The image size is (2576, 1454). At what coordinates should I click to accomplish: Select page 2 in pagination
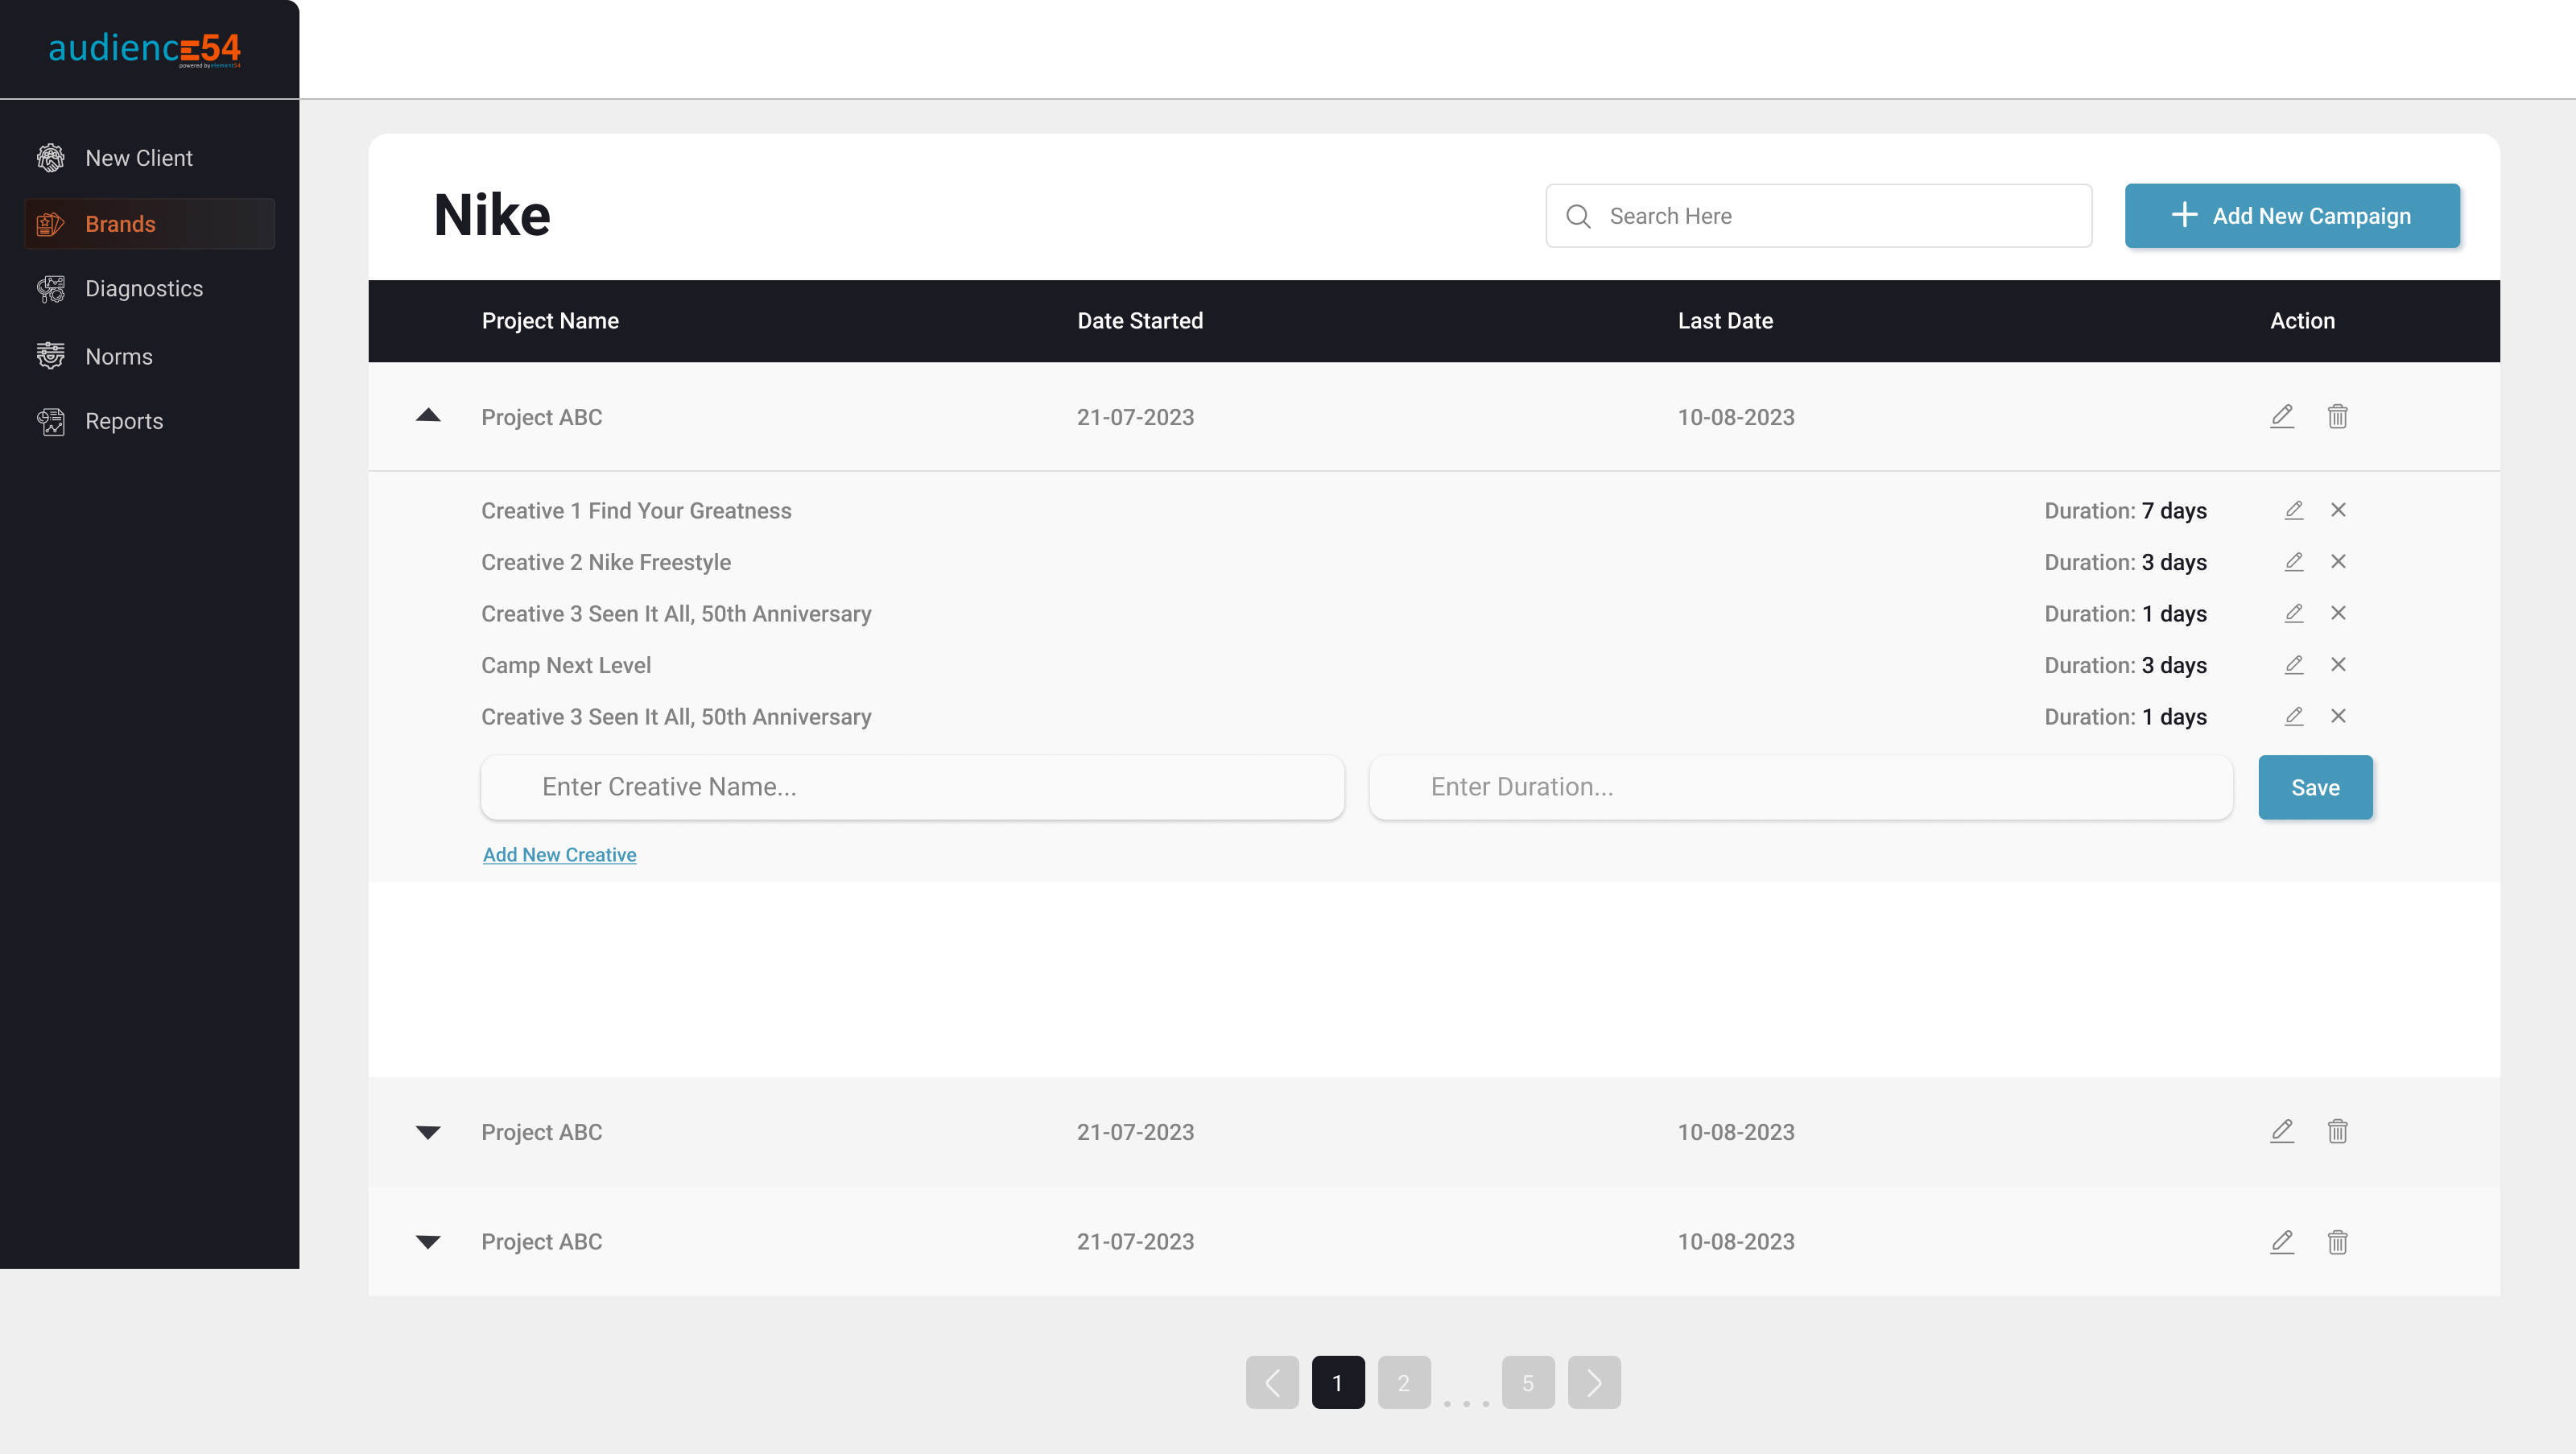(1404, 1383)
